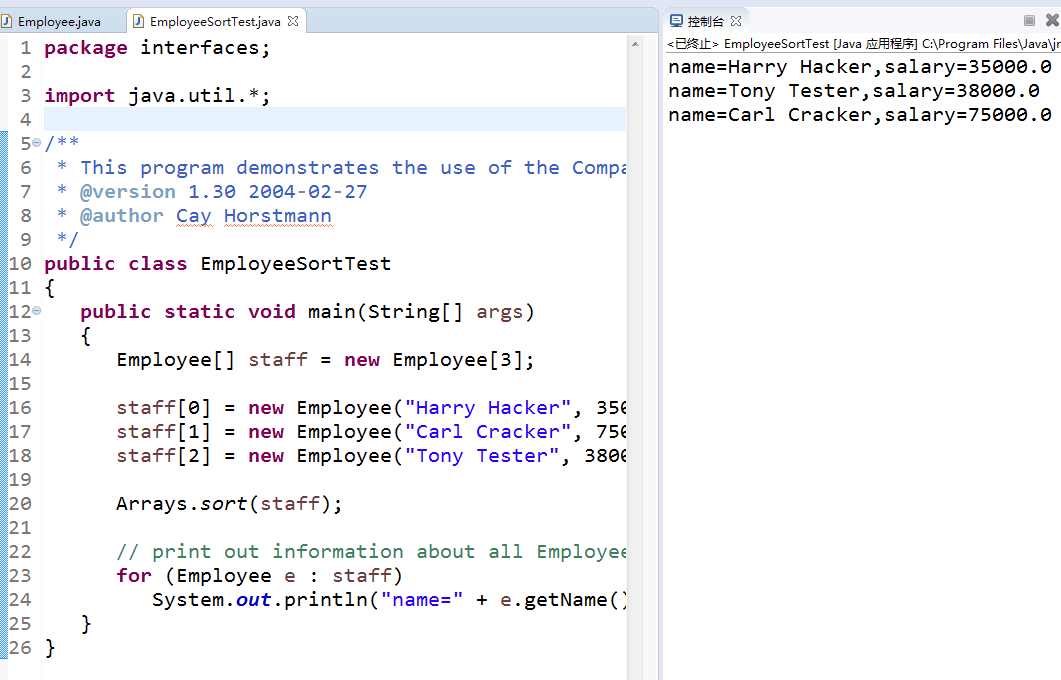Switch to the Employee.java tab
The image size is (1061, 680).
click(x=60, y=22)
